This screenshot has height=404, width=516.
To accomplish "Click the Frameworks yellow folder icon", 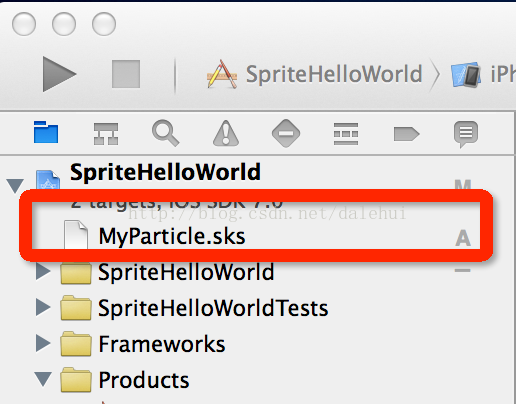I will coord(76,344).
